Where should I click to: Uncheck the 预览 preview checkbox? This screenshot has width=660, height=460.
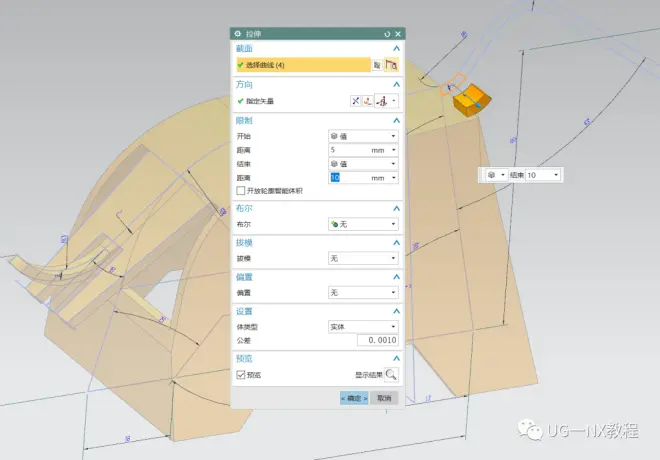pyautogui.click(x=240, y=374)
